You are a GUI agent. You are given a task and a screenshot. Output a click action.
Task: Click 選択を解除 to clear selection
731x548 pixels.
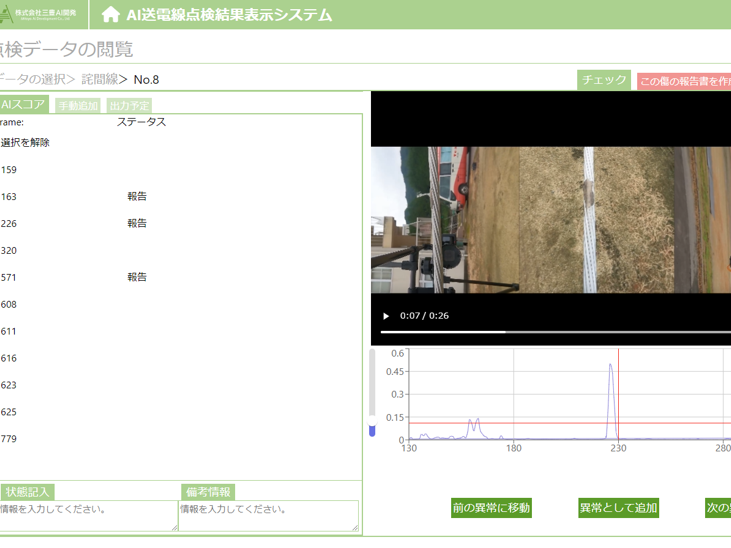tap(25, 143)
